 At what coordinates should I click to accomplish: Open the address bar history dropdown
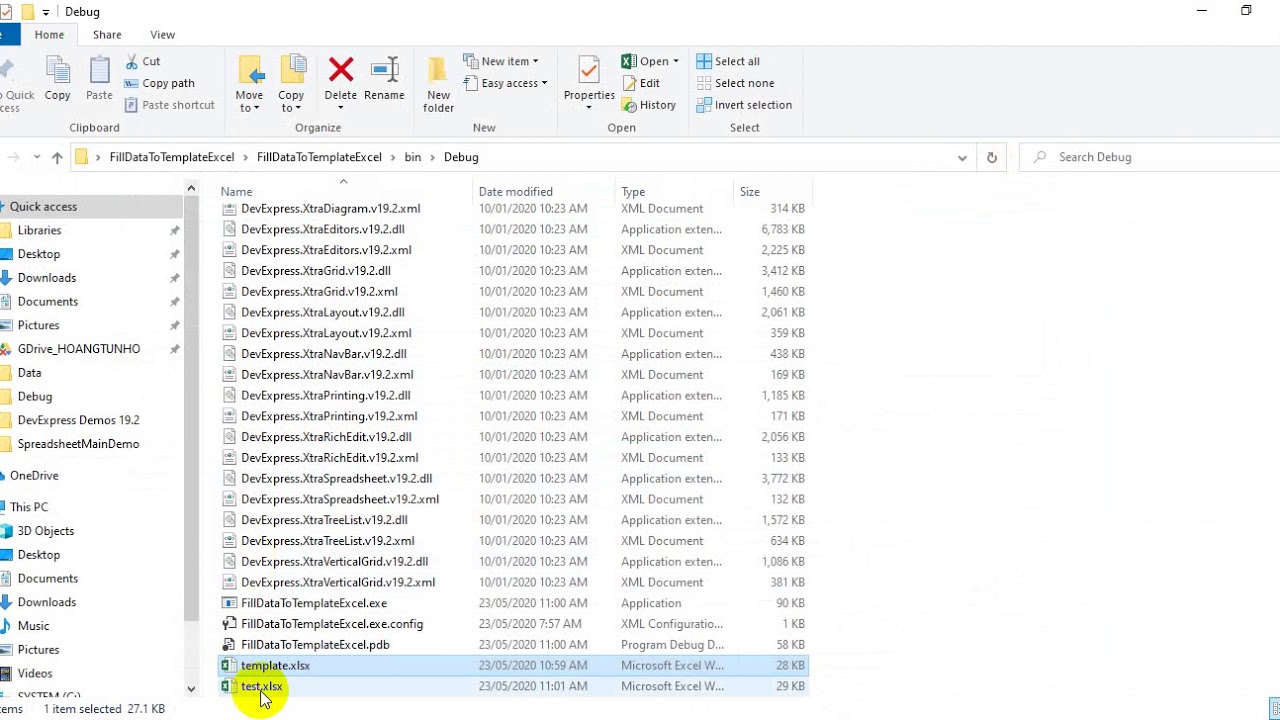pos(962,157)
